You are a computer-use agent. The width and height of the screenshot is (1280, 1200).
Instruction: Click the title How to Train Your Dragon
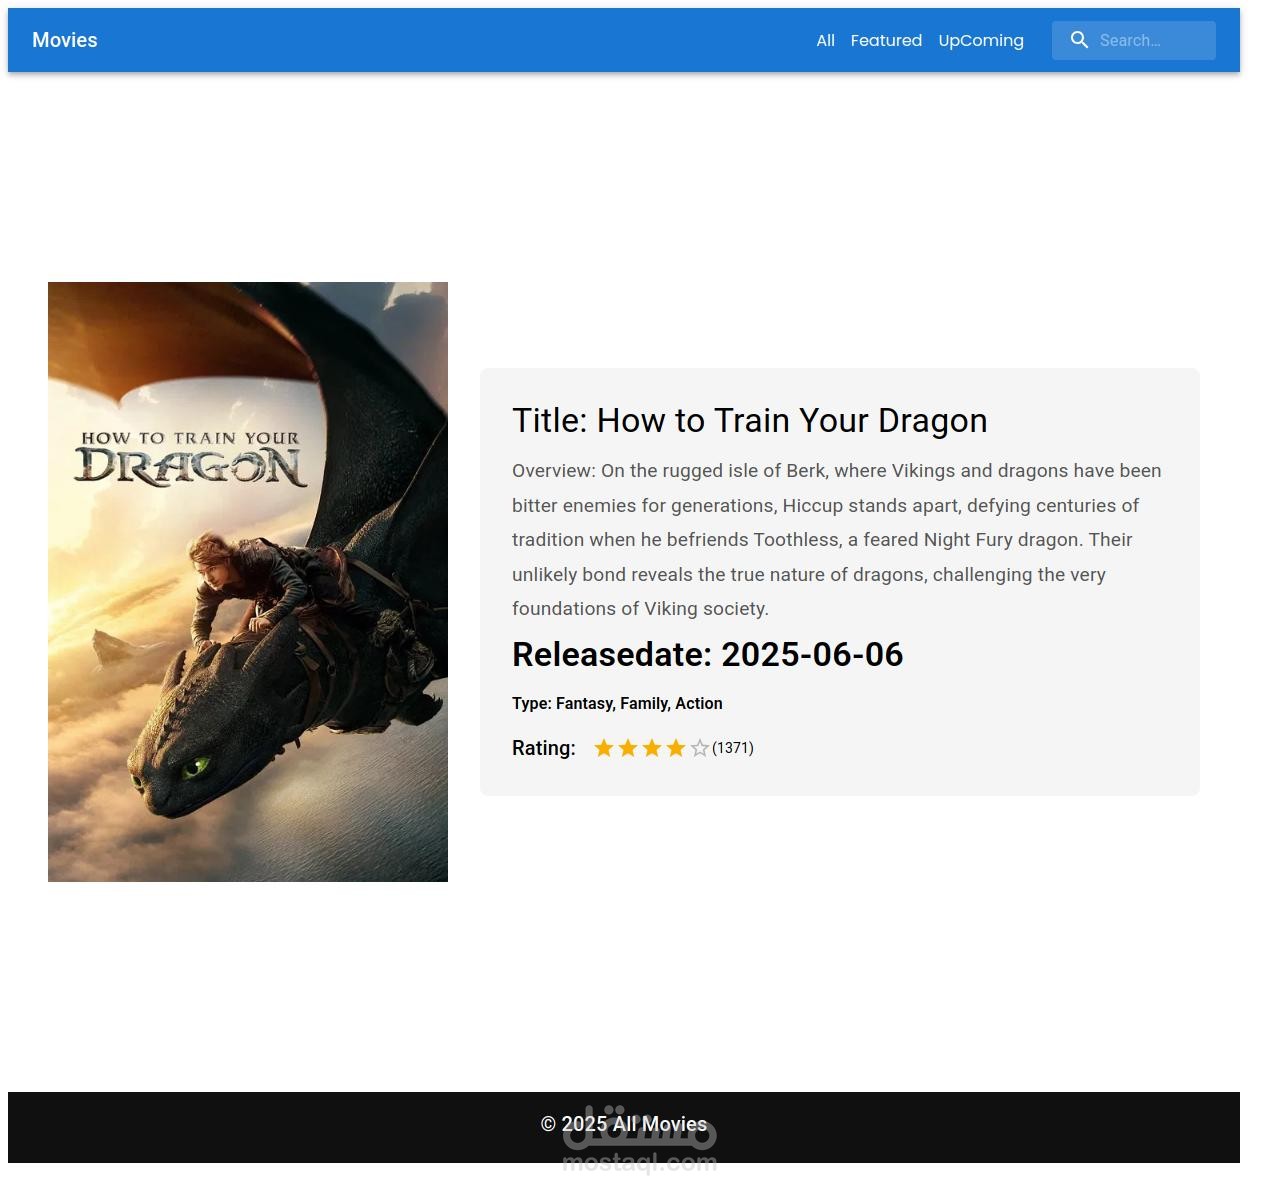click(x=749, y=421)
